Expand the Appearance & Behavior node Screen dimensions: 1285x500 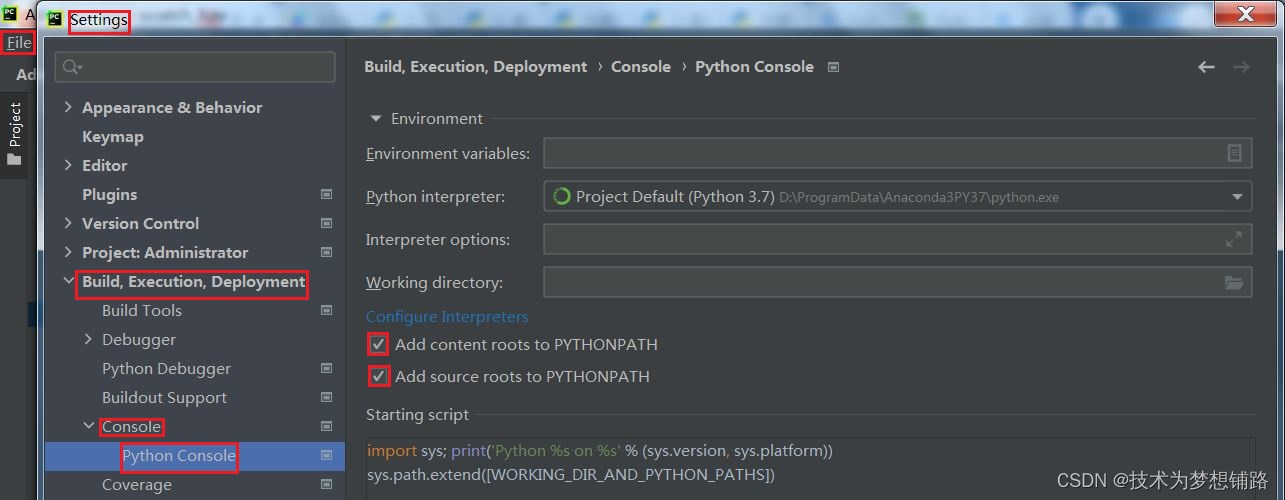[68, 107]
